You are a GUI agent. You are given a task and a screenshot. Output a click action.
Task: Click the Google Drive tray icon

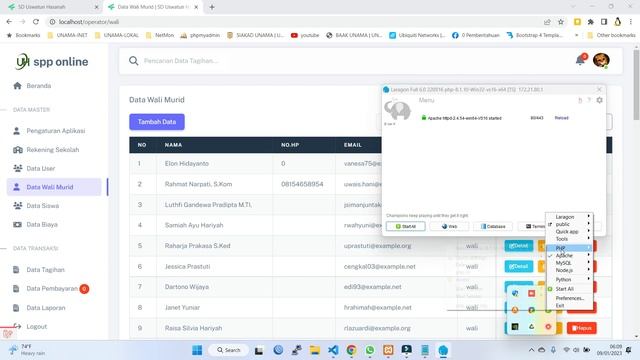[531, 327]
